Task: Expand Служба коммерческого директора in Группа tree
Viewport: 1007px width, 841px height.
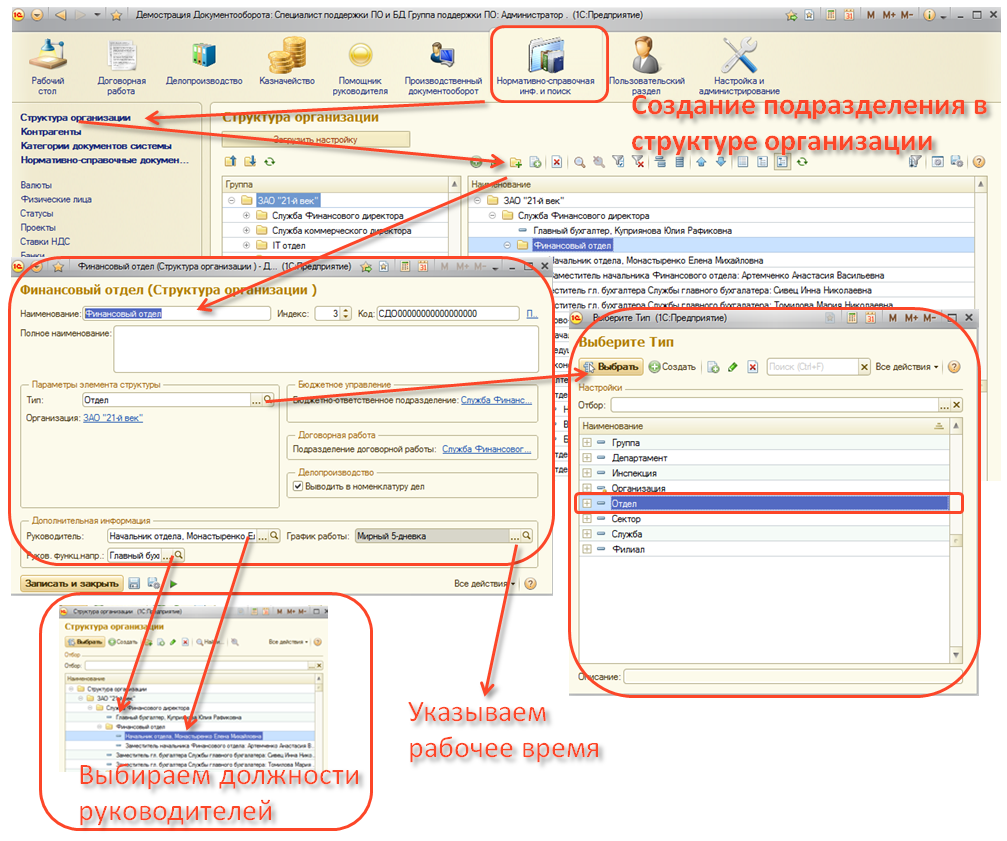Action: tap(248, 230)
